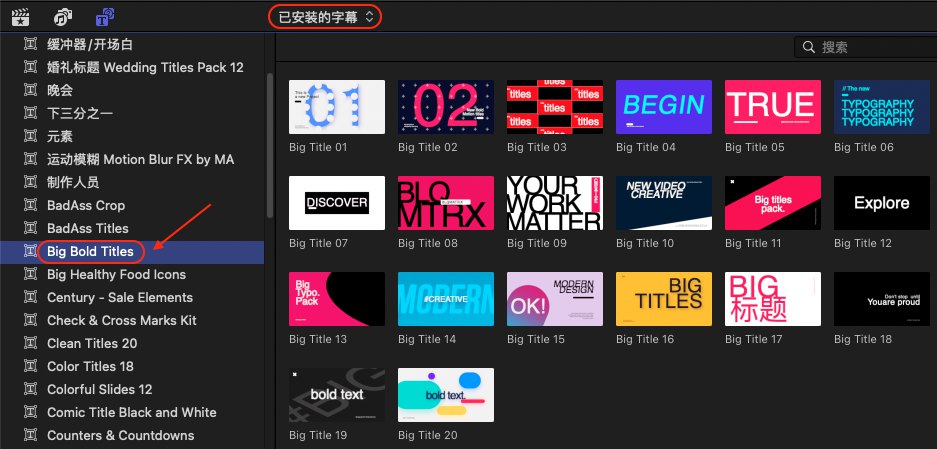Image resolution: width=937 pixels, height=449 pixels.
Task: Select the Big Title 12 Explore thumbnail
Action: pyautogui.click(x=882, y=203)
